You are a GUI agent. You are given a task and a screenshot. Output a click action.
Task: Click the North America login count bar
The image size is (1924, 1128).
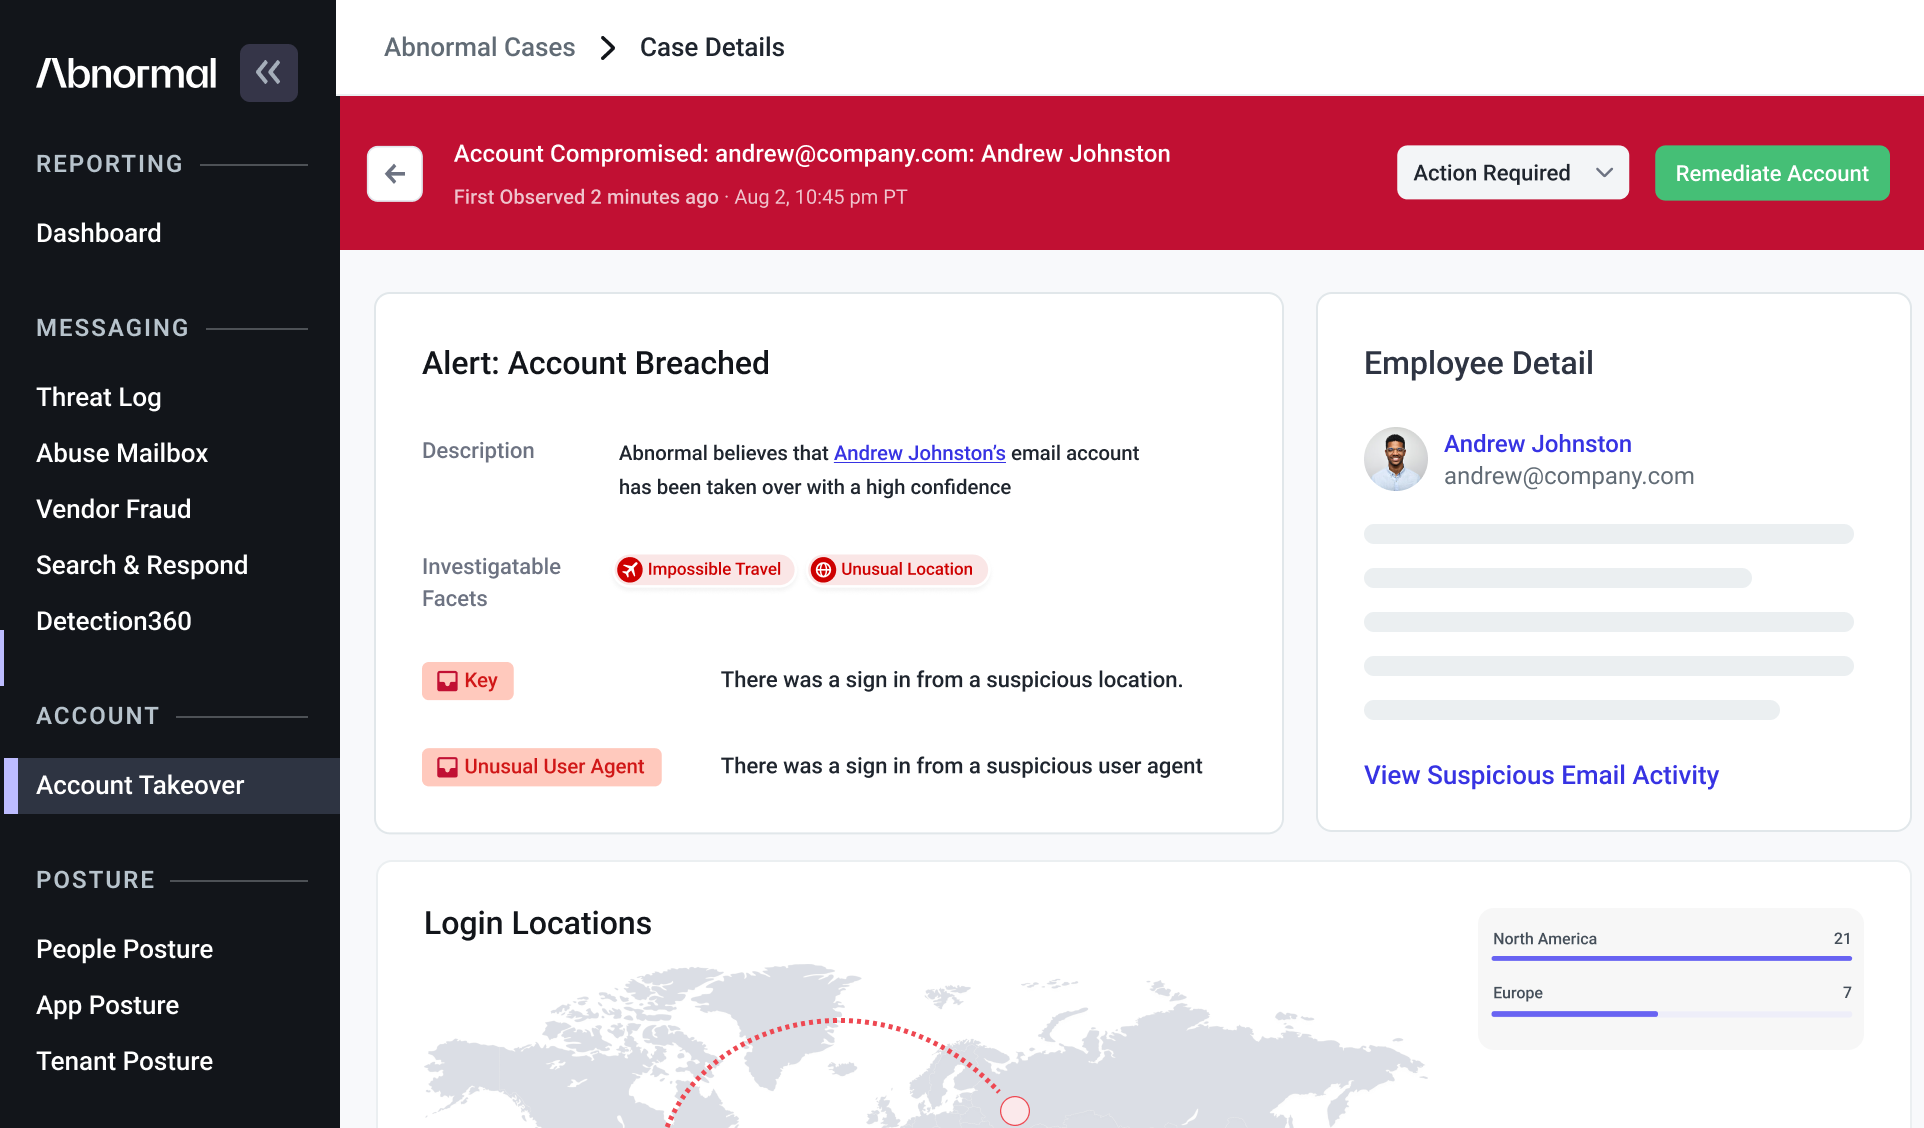point(1671,958)
